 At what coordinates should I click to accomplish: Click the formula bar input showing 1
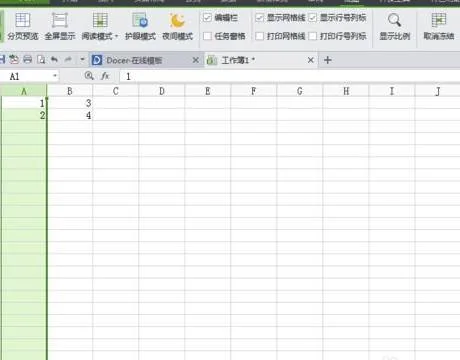[289, 76]
